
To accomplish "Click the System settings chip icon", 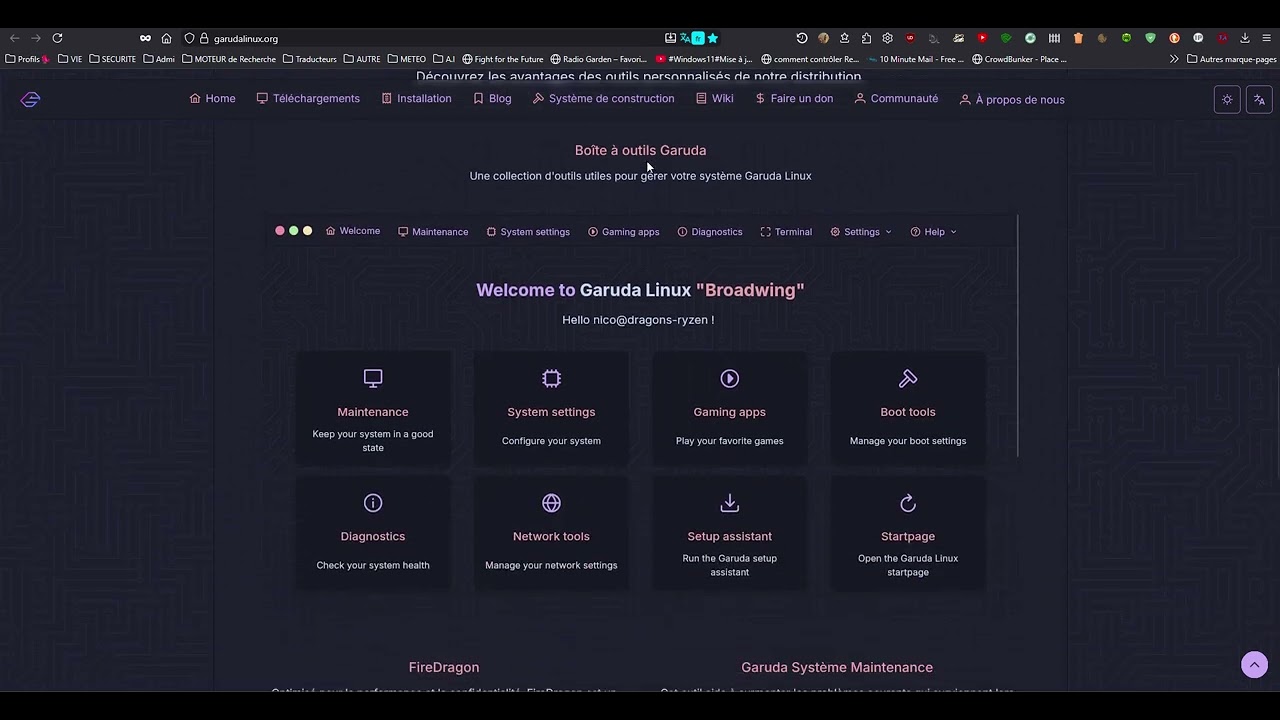I will coord(551,378).
